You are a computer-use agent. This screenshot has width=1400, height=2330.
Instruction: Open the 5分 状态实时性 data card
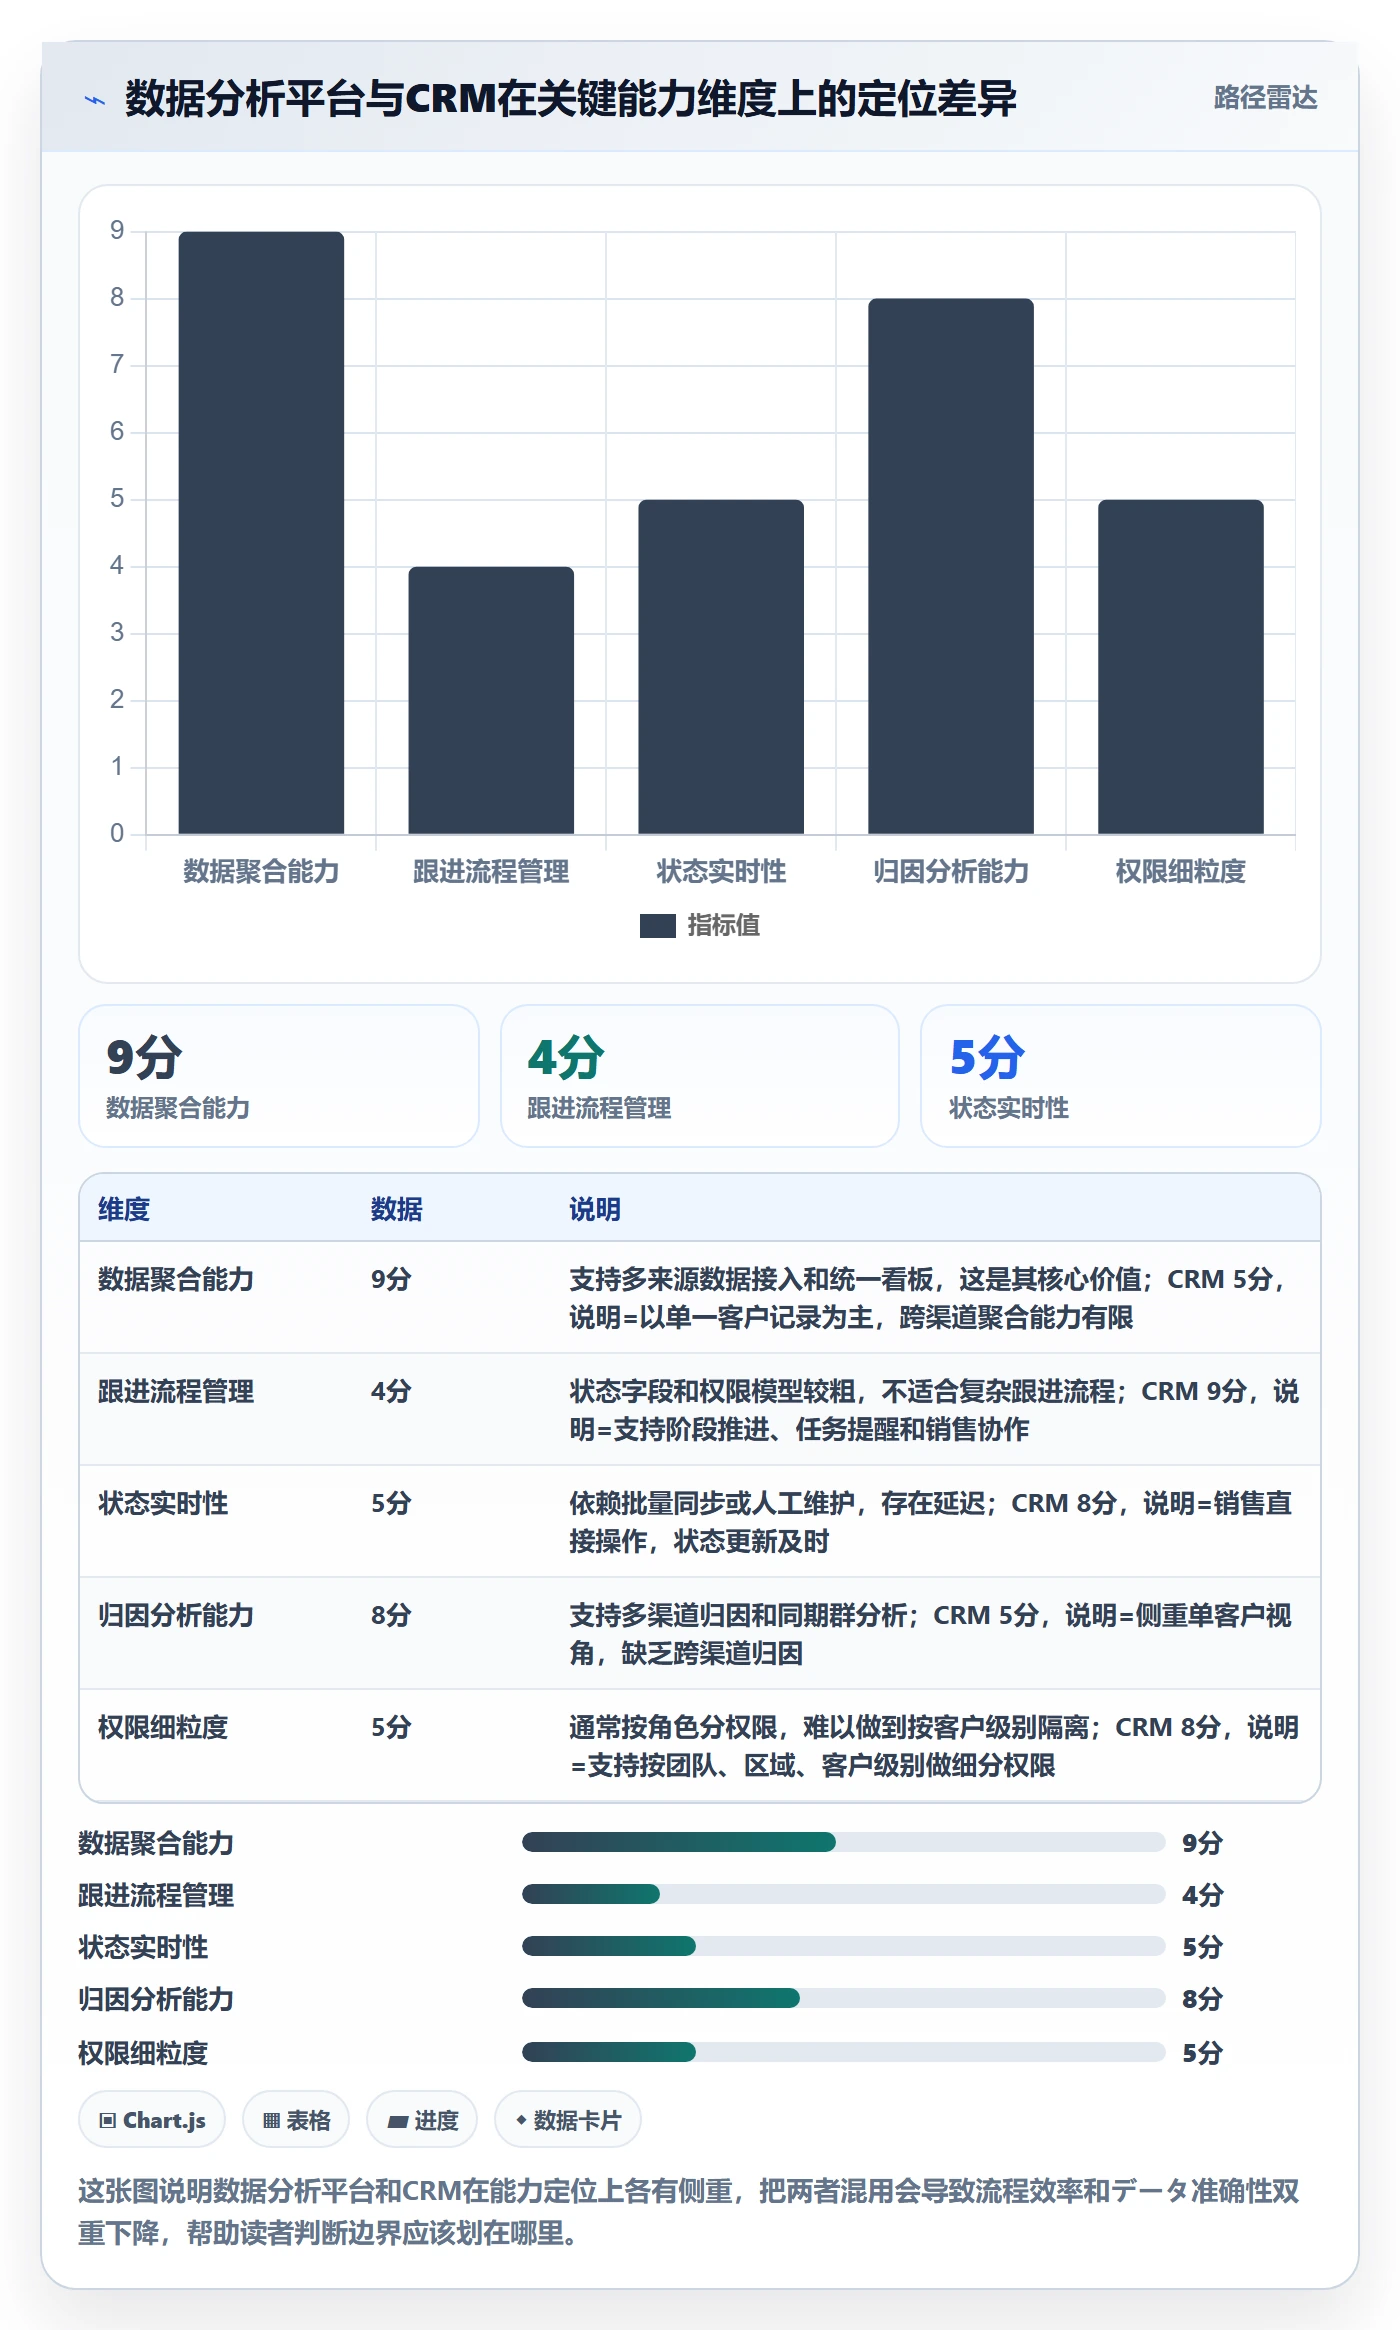coord(1121,1076)
